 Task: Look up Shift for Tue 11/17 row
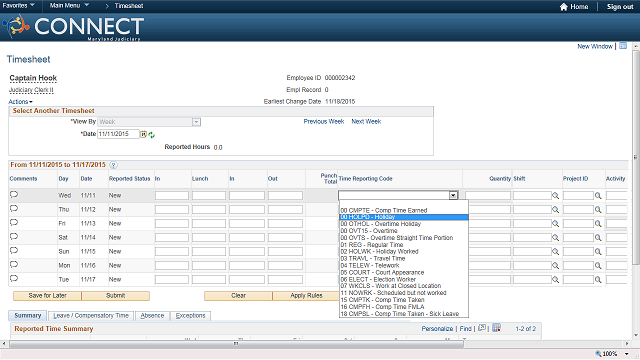(x=556, y=280)
